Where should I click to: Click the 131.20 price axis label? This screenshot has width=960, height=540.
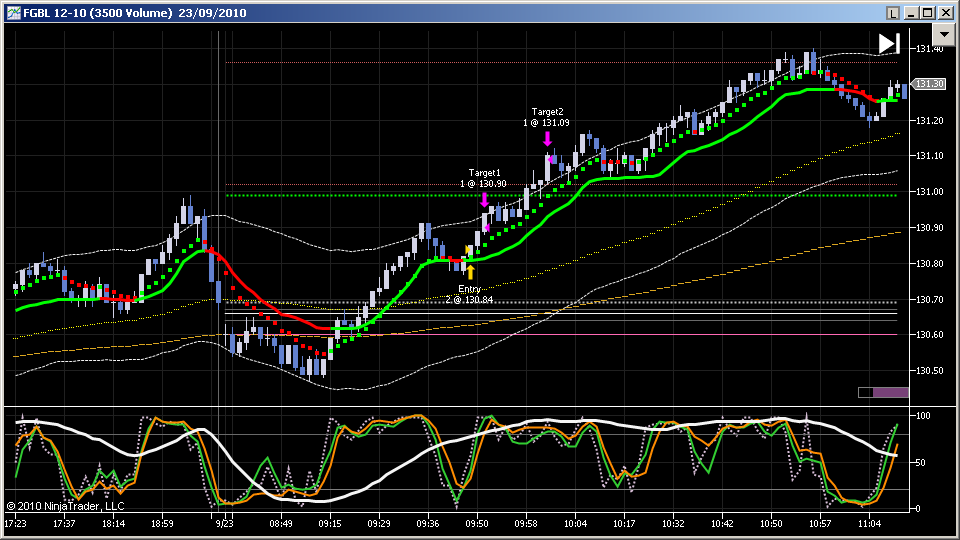(x=929, y=121)
